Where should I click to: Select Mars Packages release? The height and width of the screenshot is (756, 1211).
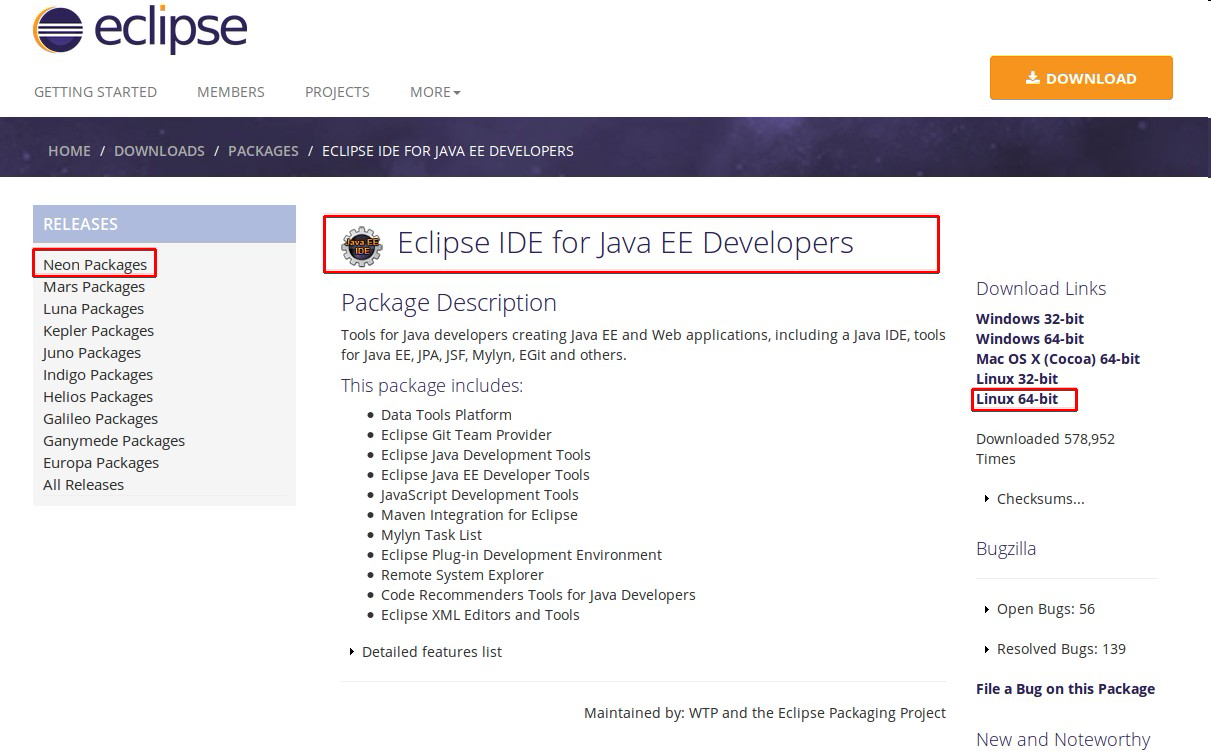pos(94,287)
